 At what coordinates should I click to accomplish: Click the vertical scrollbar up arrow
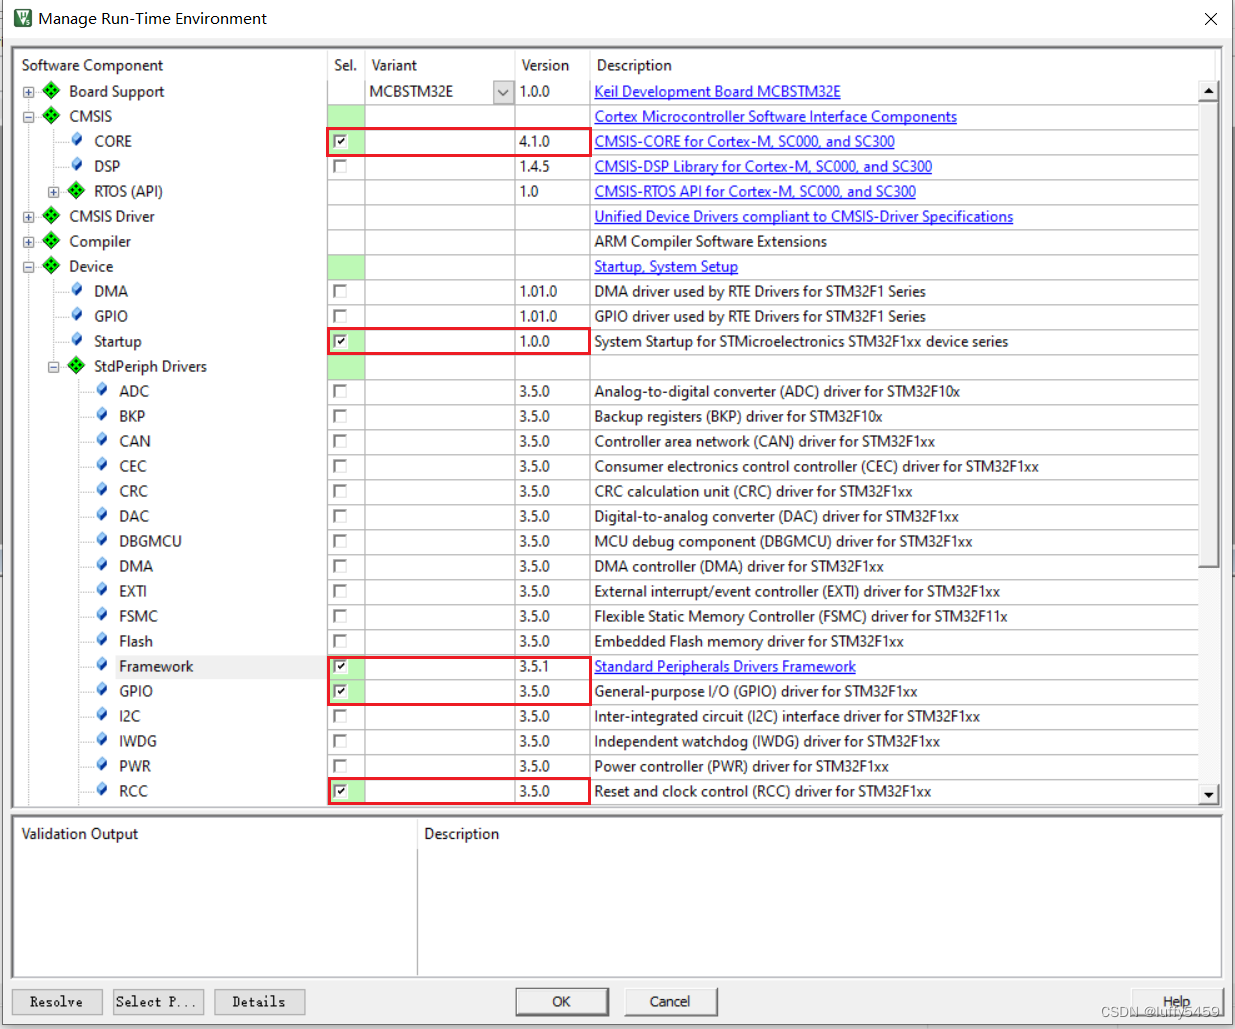tap(1209, 91)
